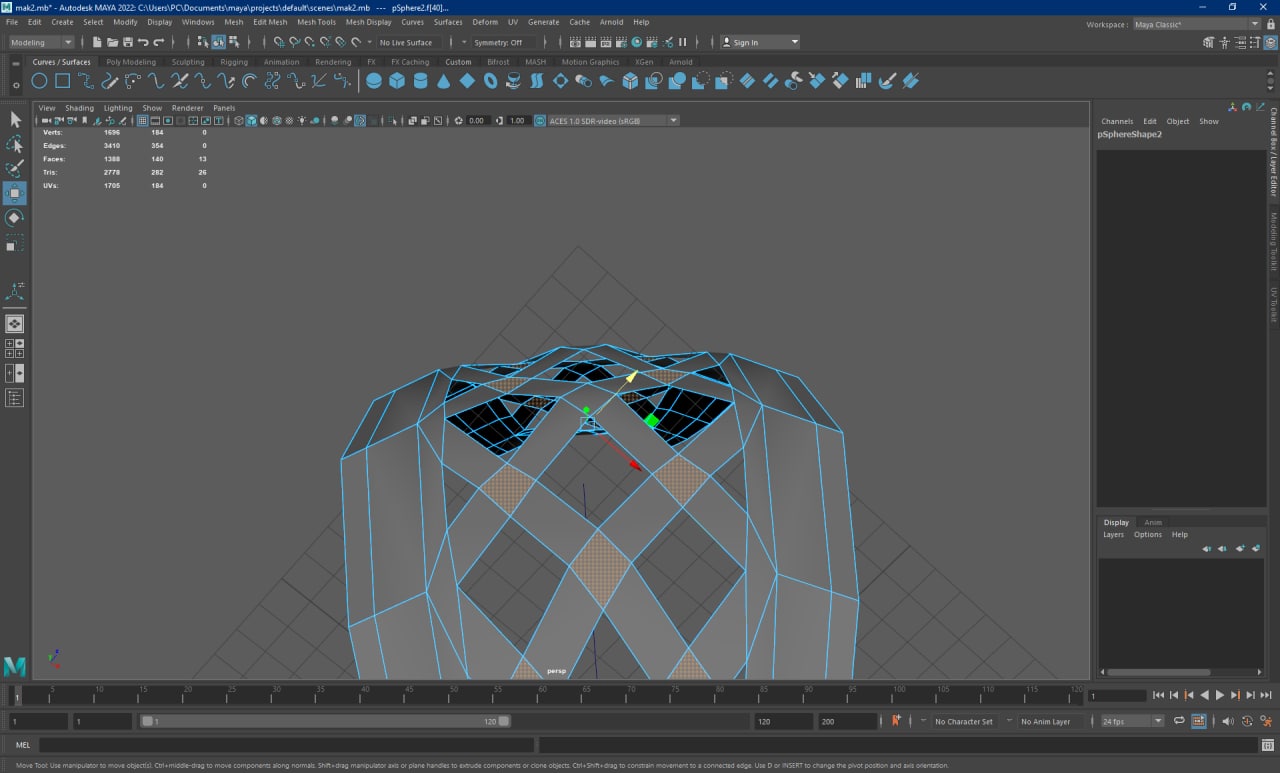This screenshot has height=773, width=1280.
Task: Open the viewport Renderer menu
Action: coord(187,108)
